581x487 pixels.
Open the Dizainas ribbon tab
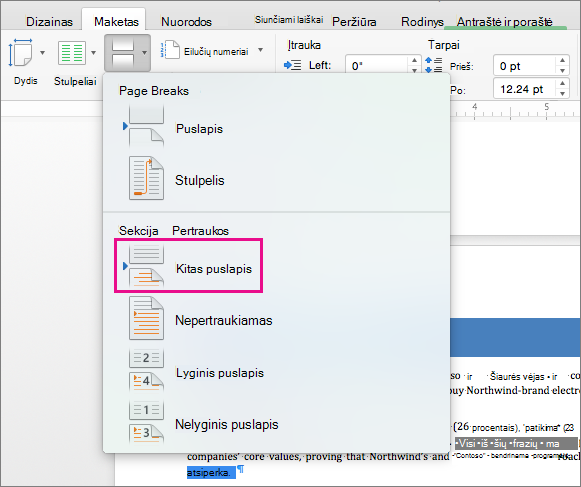[x=49, y=22]
